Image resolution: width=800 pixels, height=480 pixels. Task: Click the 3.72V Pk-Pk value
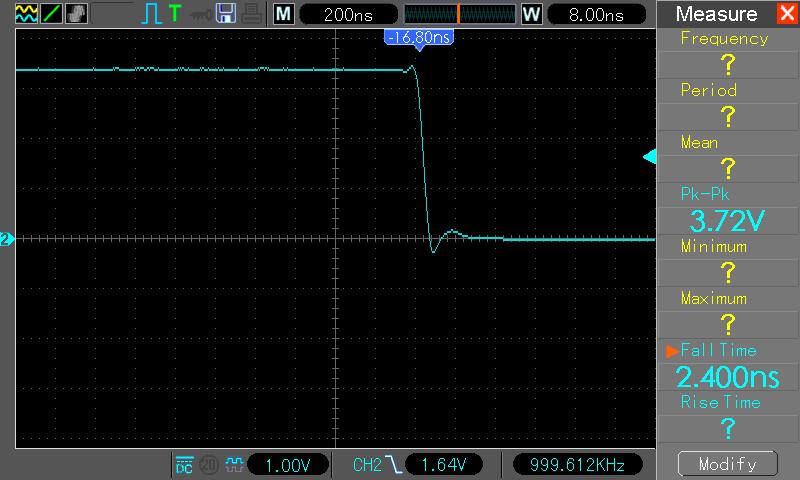point(727,221)
